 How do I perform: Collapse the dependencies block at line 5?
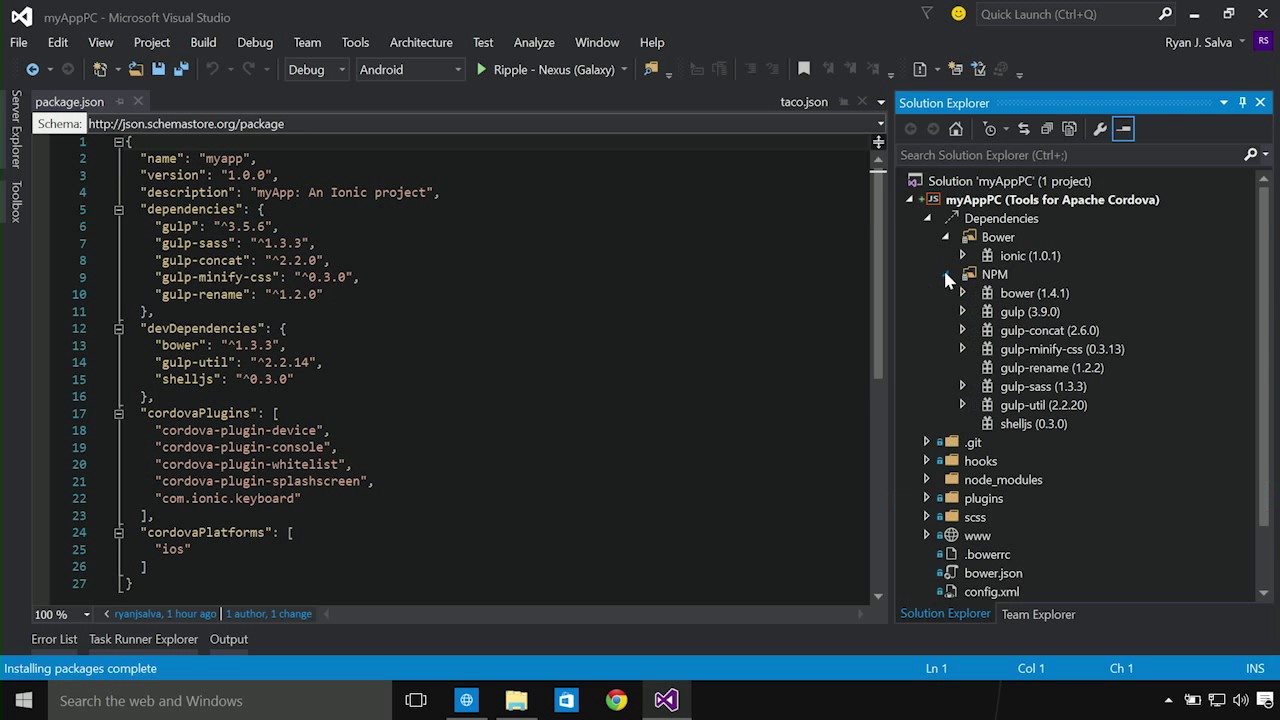click(x=118, y=209)
